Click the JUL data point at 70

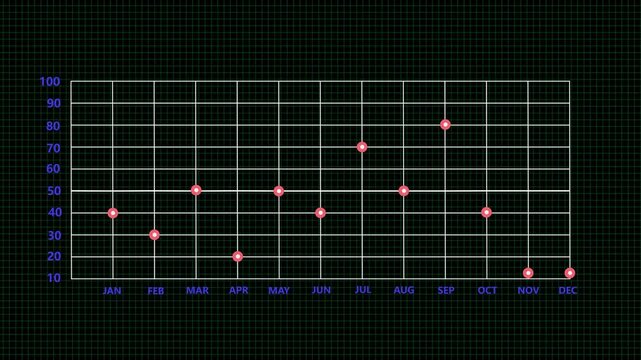pyautogui.click(x=362, y=147)
